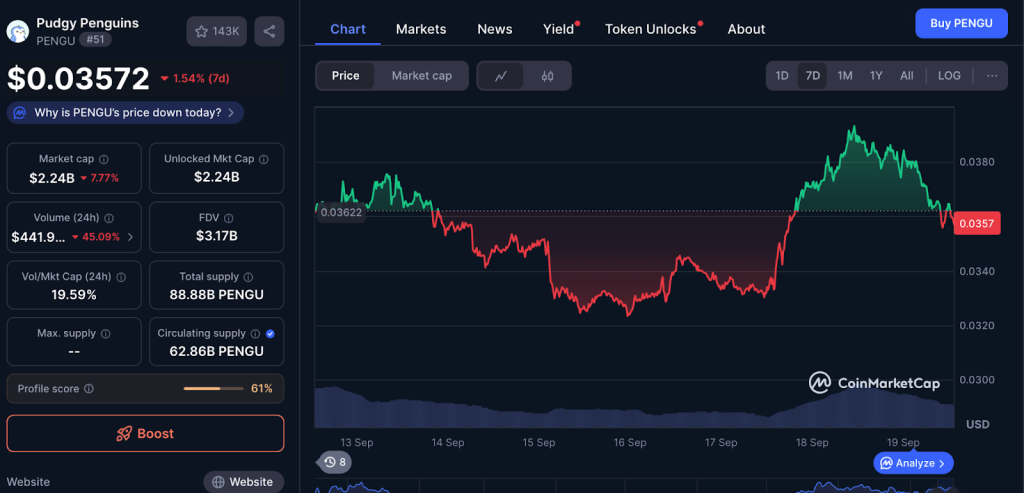Click the Analyze button
The image size is (1024, 493).
pos(913,463)
